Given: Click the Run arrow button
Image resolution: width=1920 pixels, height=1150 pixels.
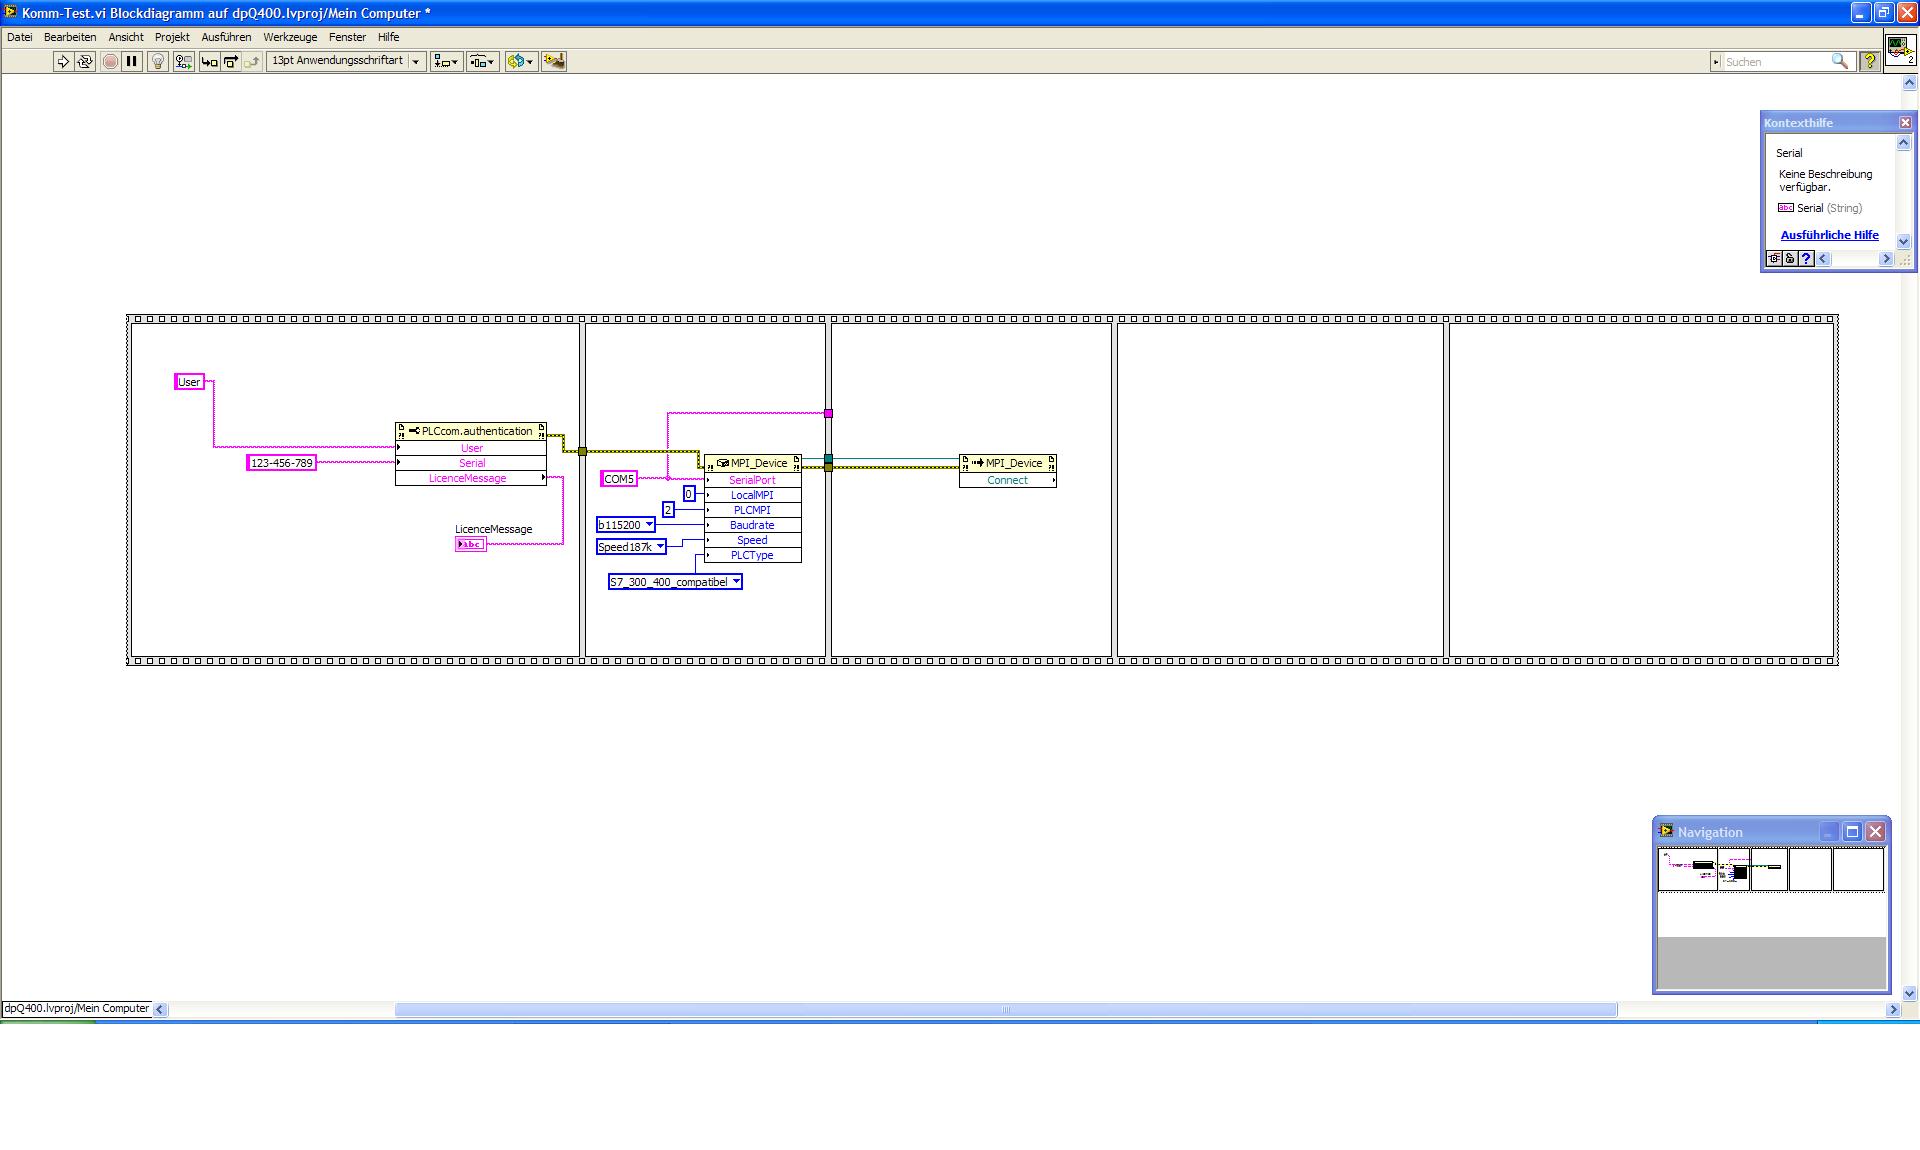Looking at the screenshot, I should (63, 62).
